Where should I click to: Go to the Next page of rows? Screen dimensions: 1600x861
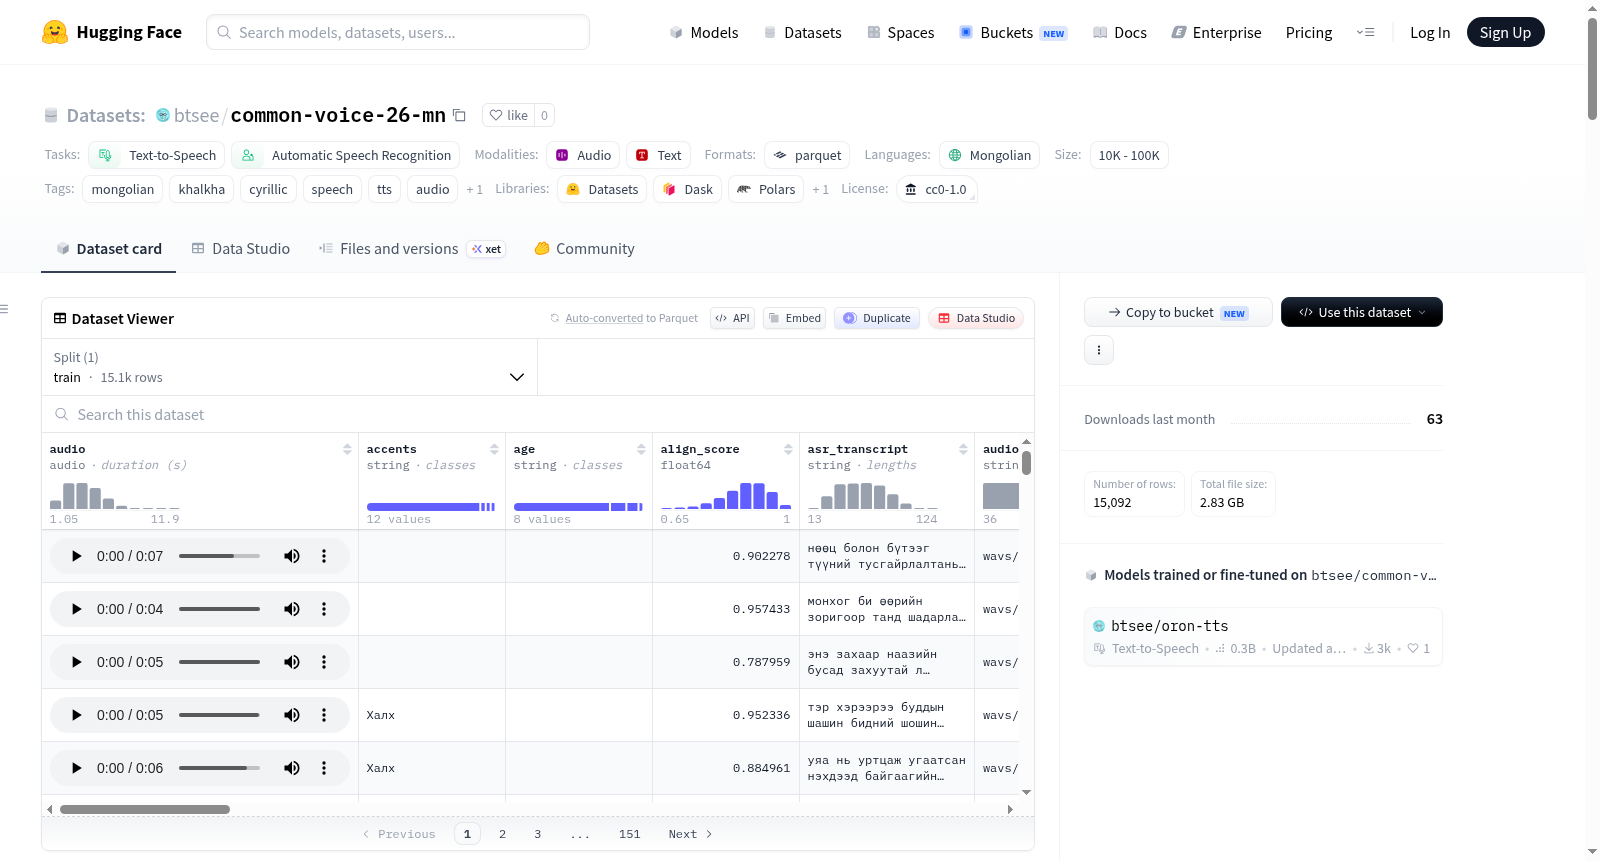click(x=690, y=834)
